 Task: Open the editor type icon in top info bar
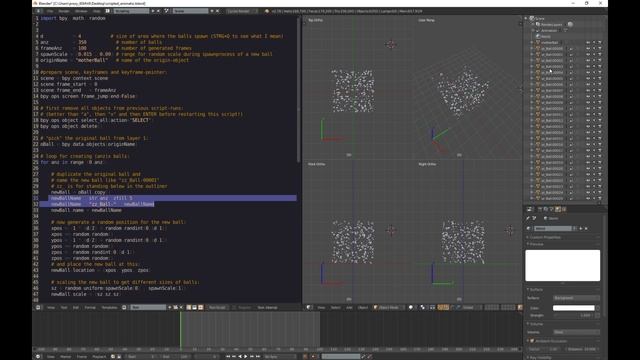(x=38, y=11)
